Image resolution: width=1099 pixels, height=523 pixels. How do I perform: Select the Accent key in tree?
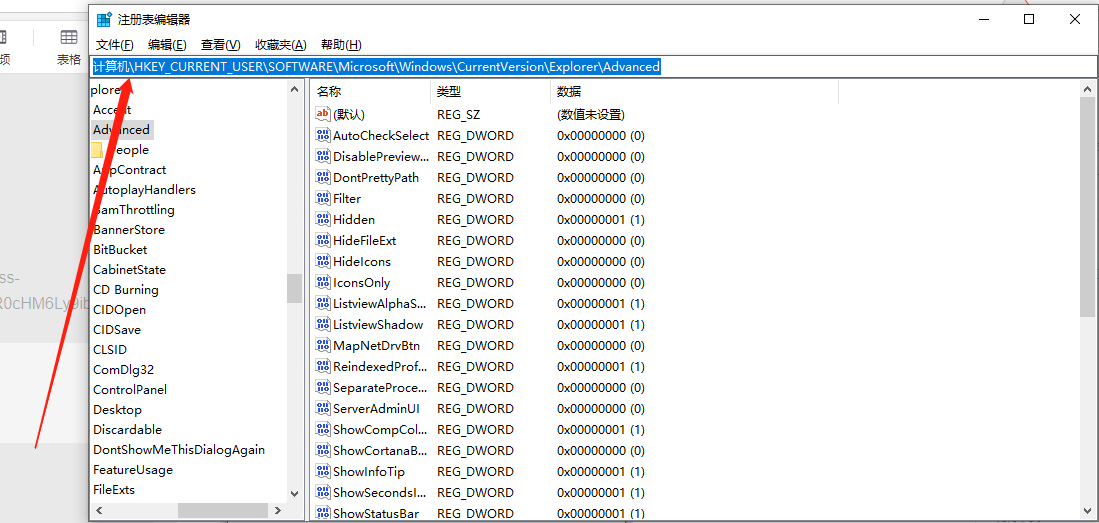coord(112,109)
